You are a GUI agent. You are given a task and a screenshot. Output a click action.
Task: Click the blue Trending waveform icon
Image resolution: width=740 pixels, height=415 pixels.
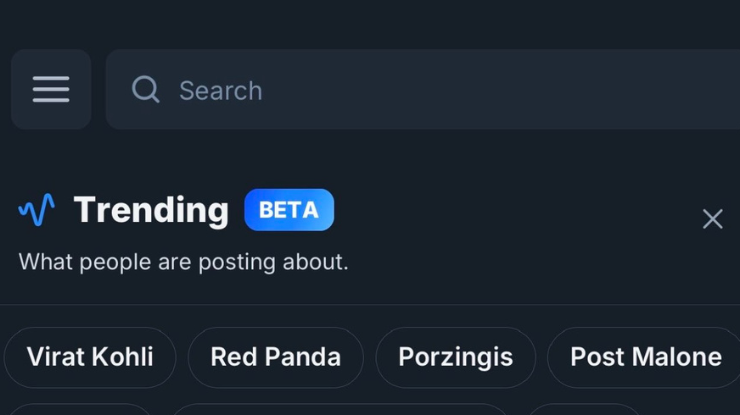coord(37,210)
